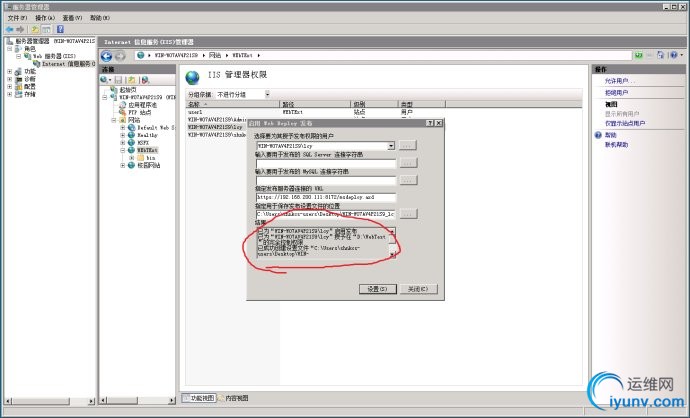The image size is (690, 418).
Task: Expand the 存储 node
Action: (10, 94)
